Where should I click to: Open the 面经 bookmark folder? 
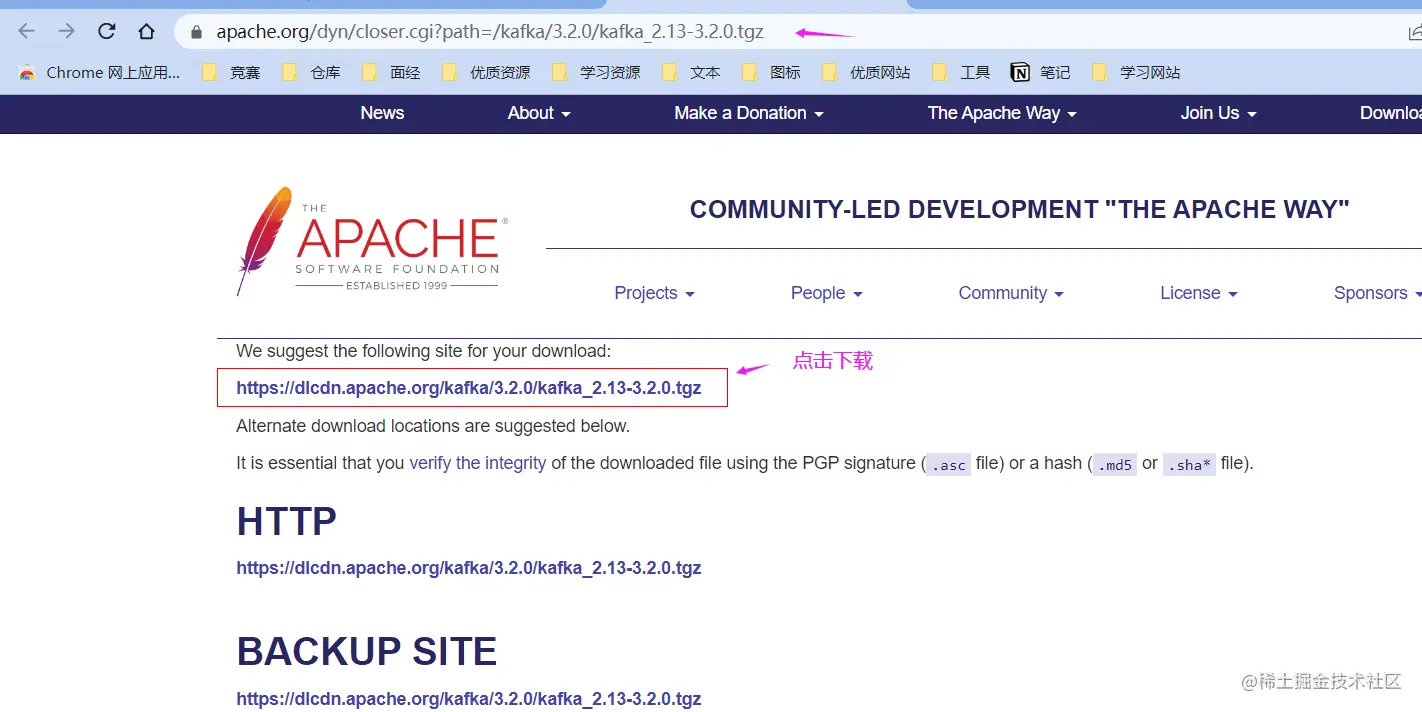391,72
